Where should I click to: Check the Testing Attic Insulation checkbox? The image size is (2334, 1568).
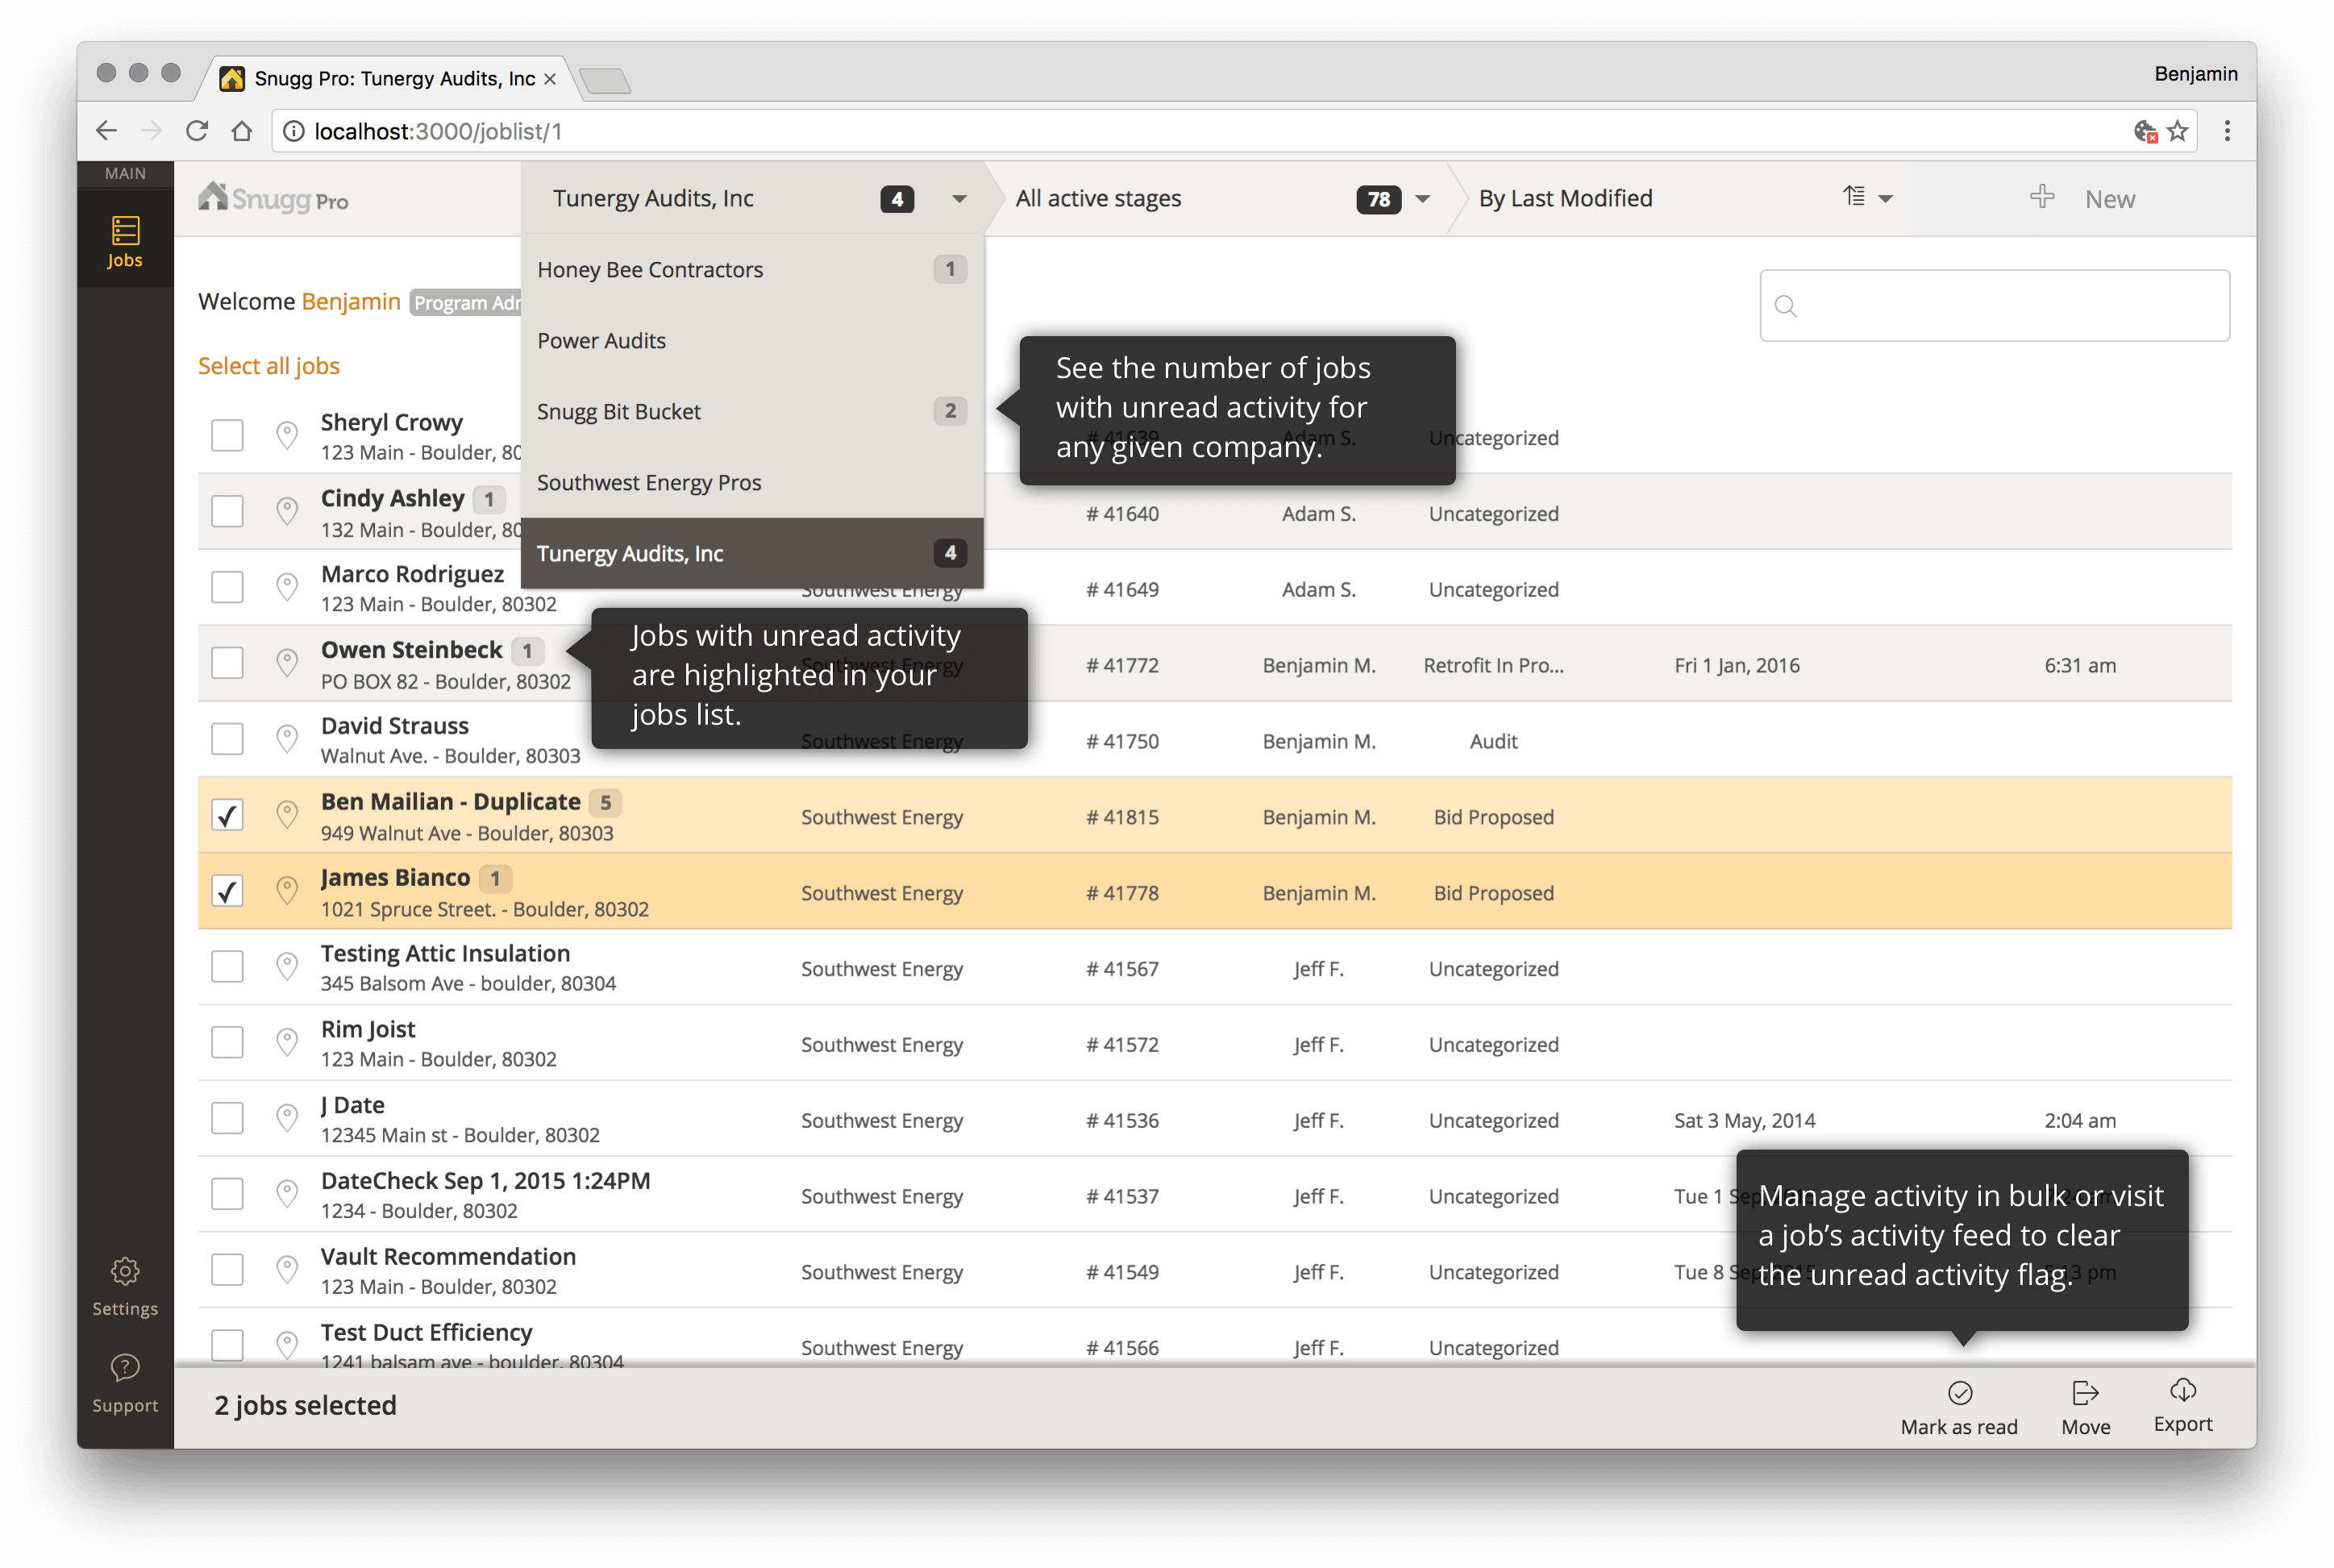point(227,967)
